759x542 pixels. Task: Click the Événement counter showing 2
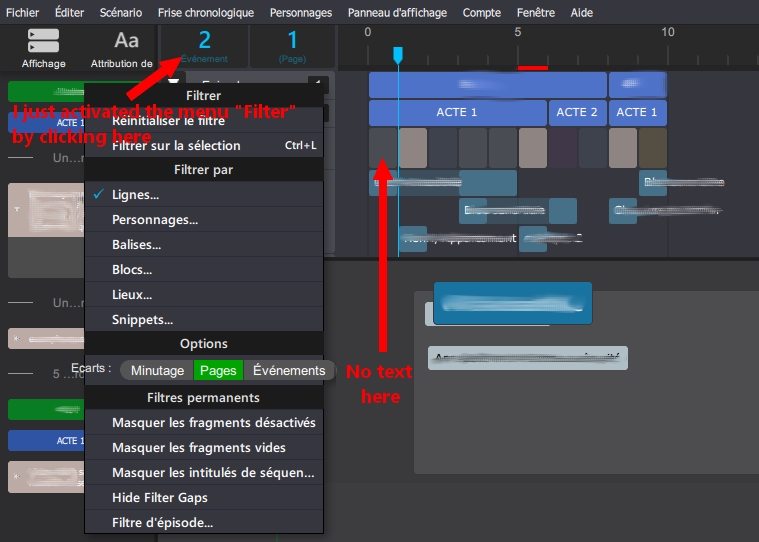click(205, 46)
